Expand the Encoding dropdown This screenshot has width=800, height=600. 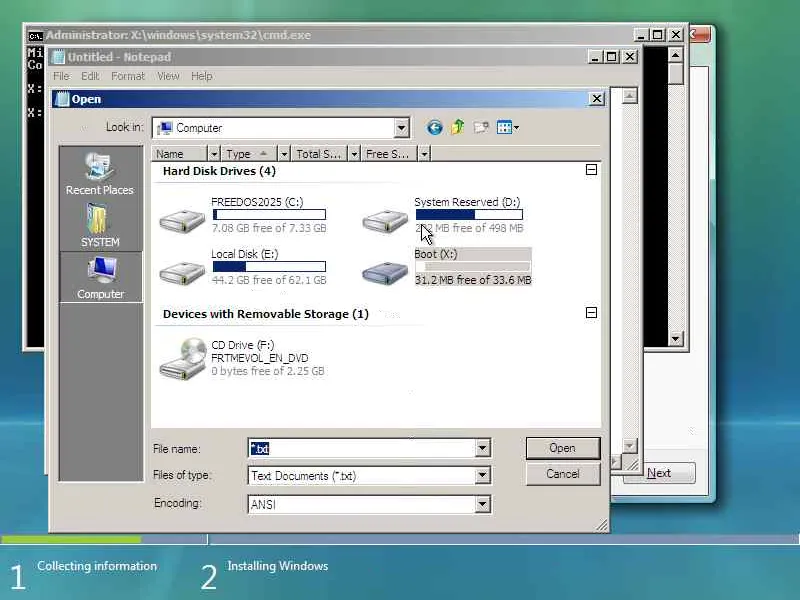(x=482, y=505)
